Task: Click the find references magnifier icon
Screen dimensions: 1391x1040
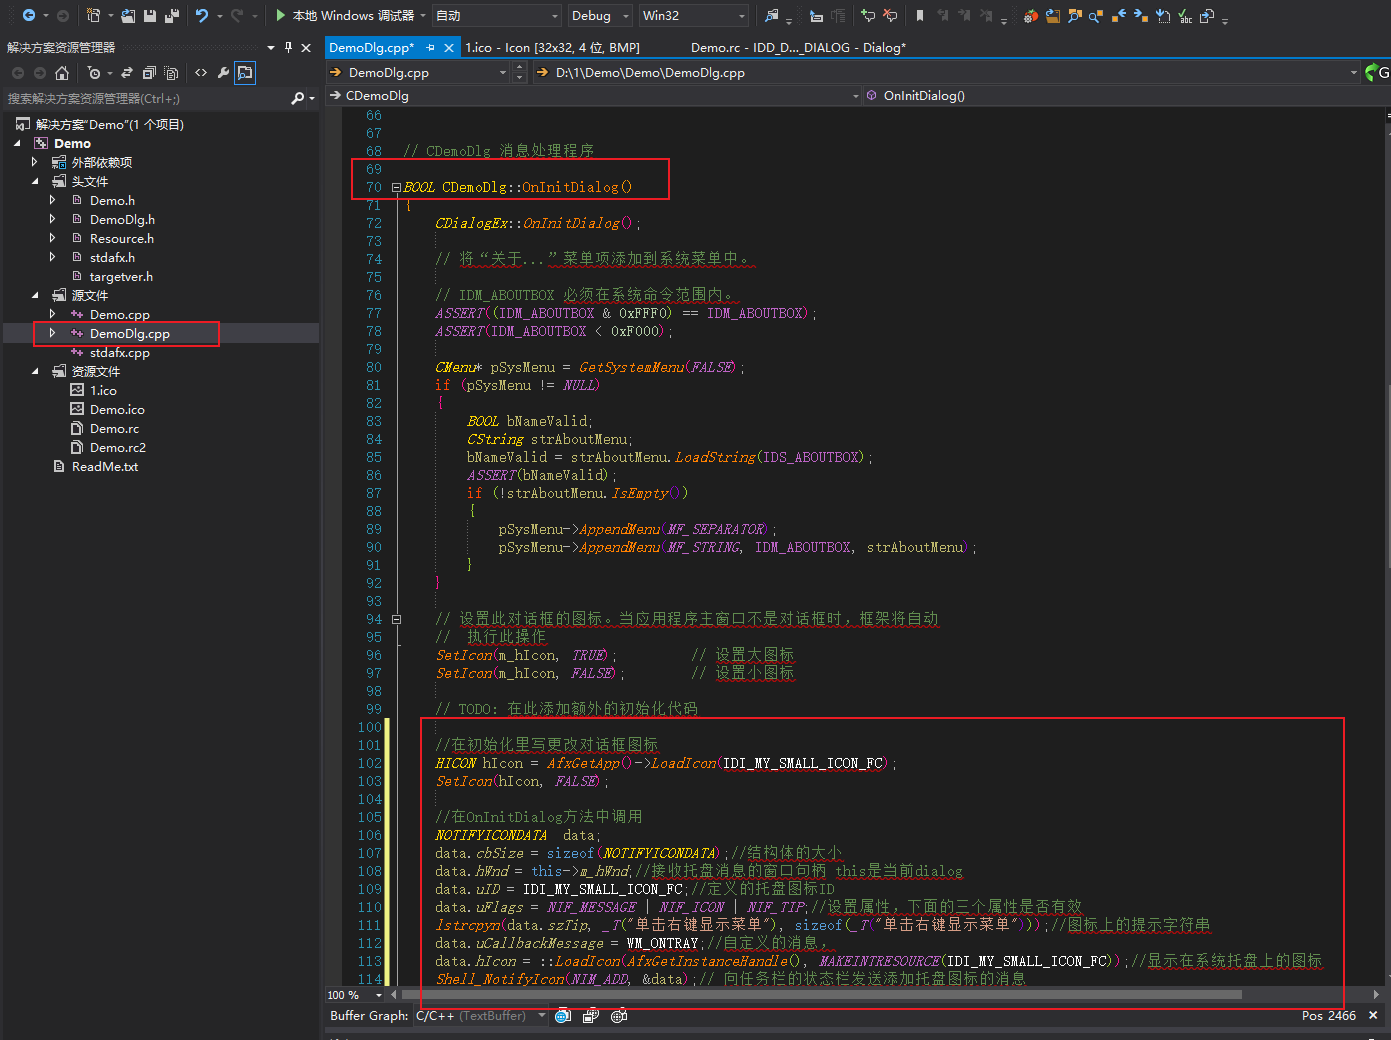Action: [x=1096, y=16]
